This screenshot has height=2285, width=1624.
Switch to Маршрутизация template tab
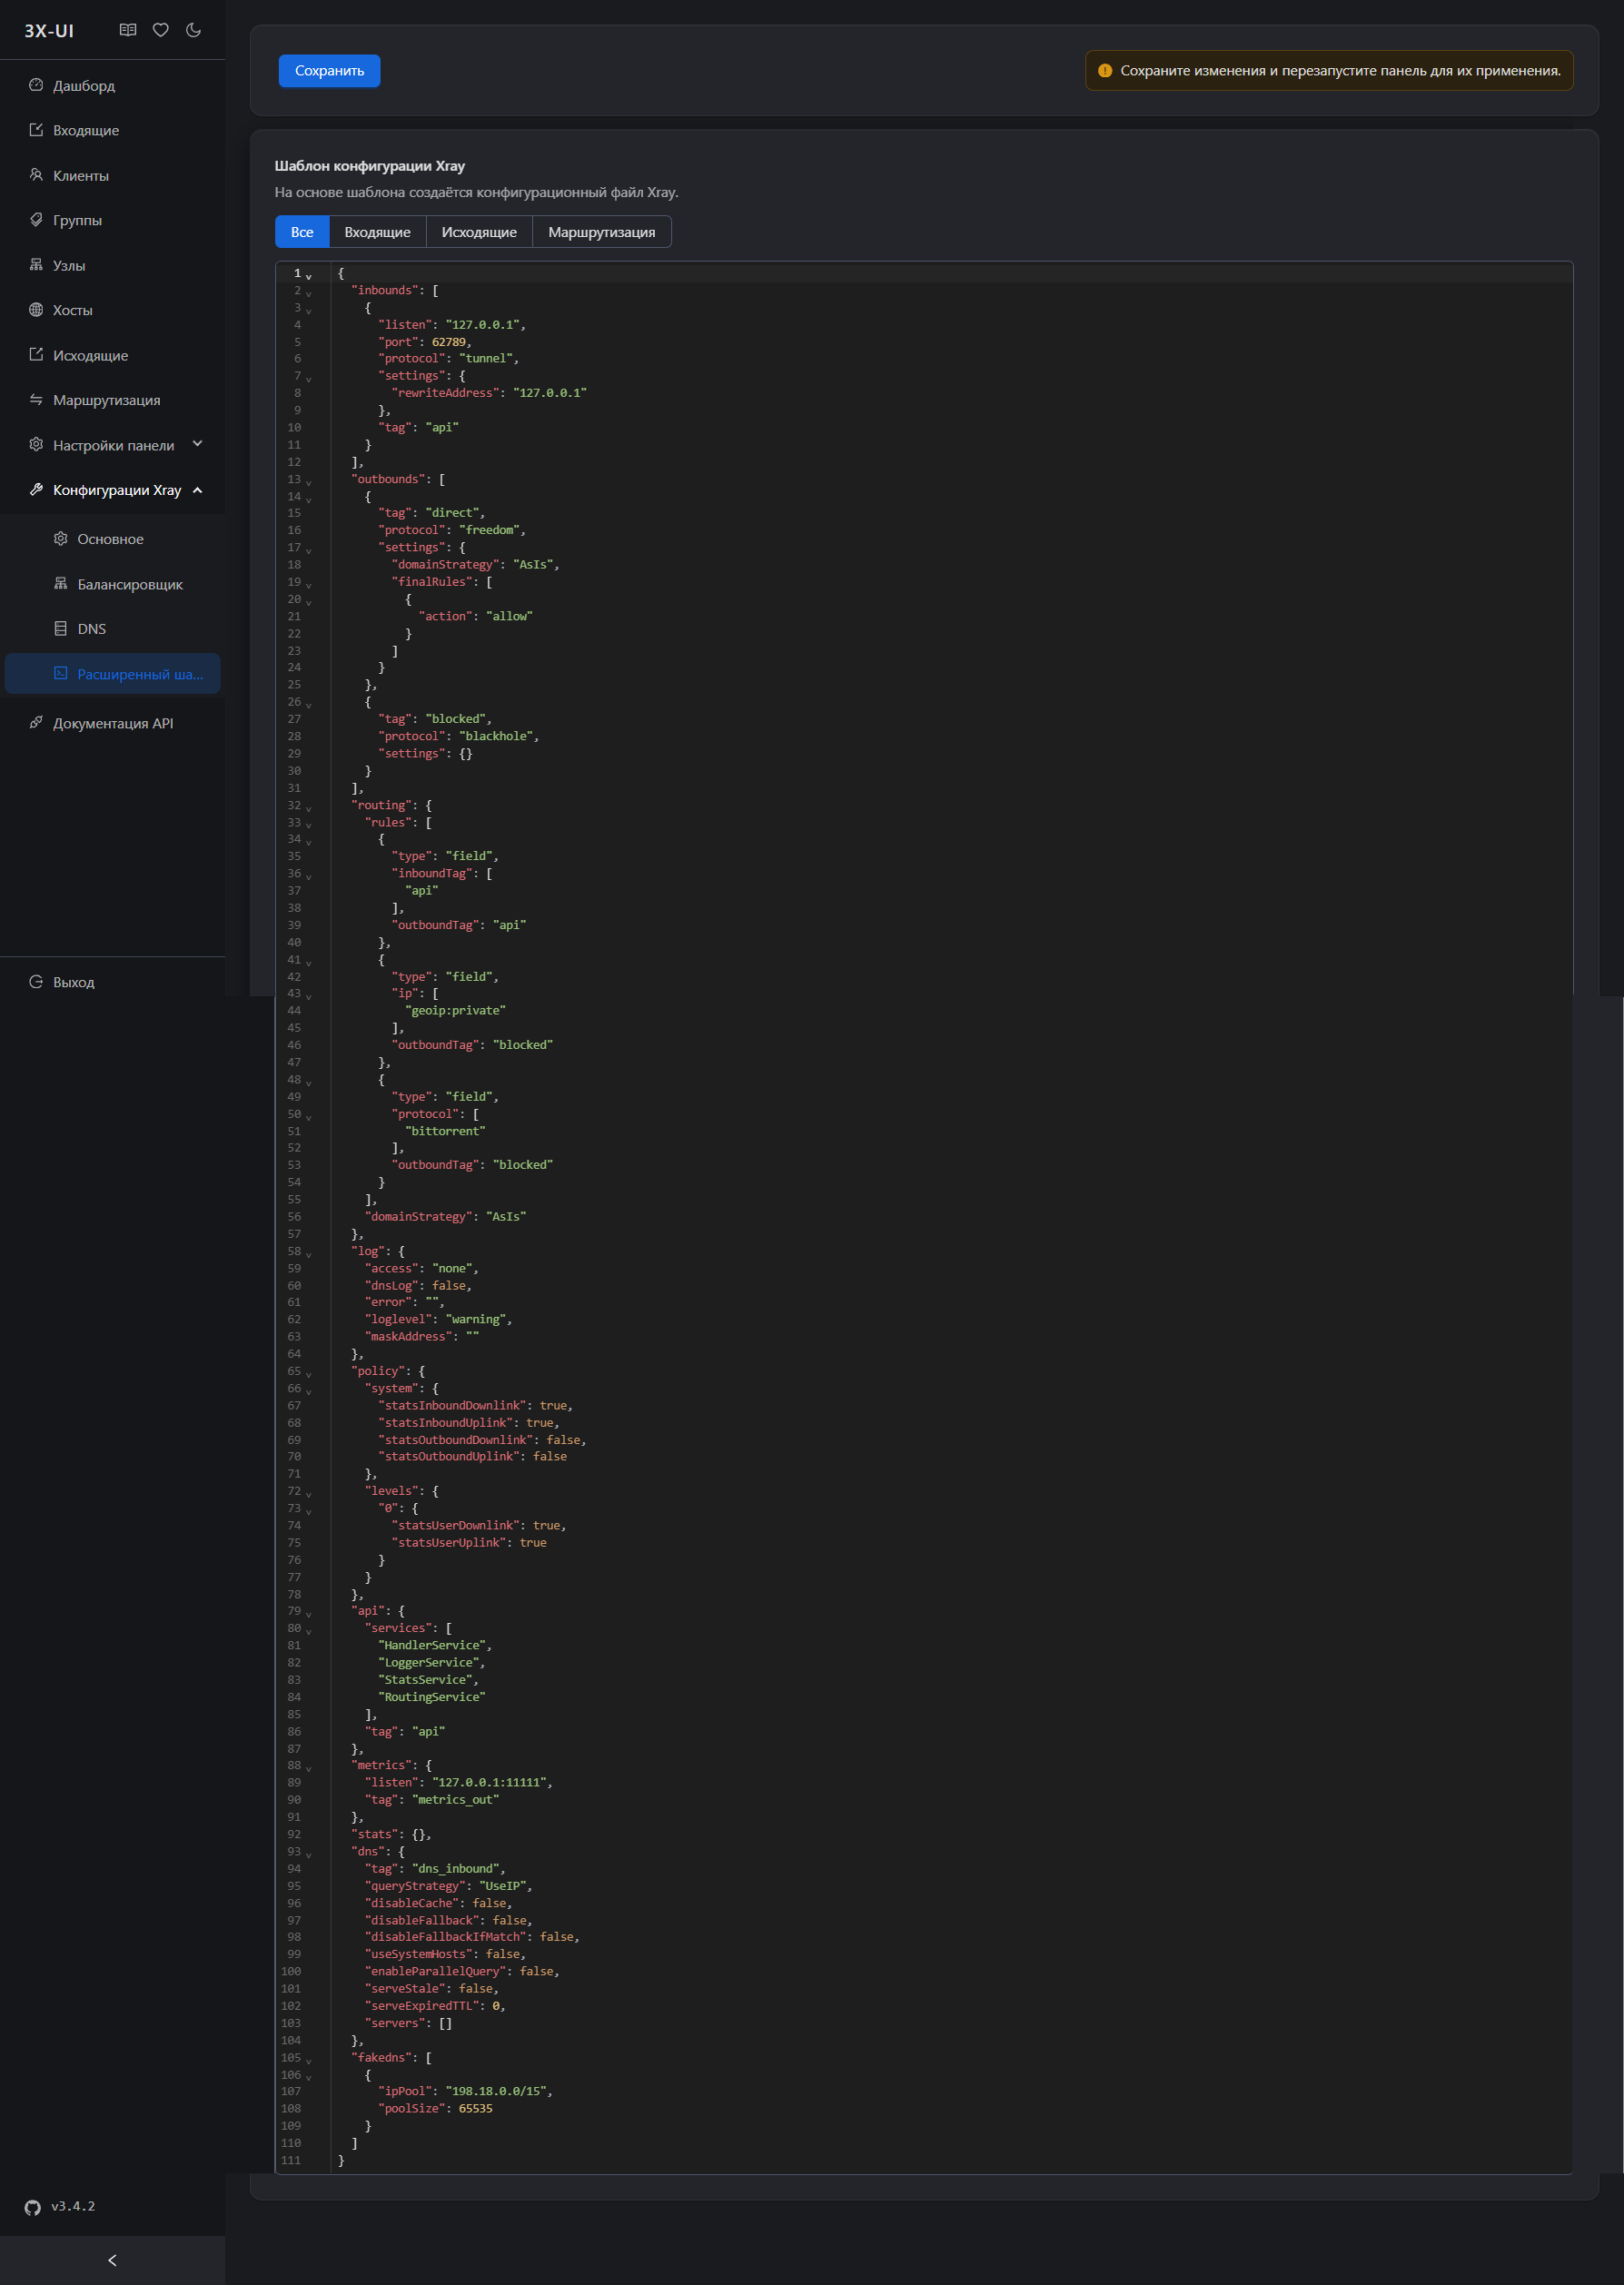pyautogui.click(x=602, y=232)
